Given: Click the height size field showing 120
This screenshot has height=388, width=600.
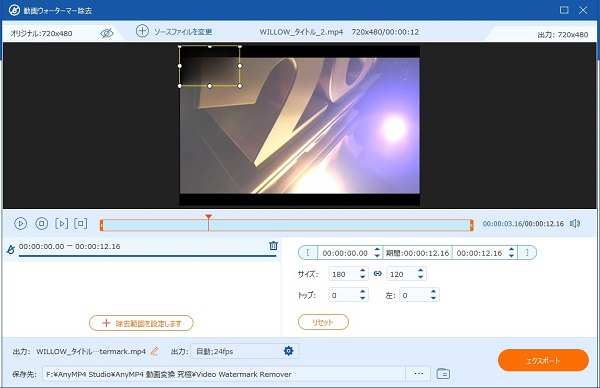Looking at the screenshot, I should click(x=401, y=274).
